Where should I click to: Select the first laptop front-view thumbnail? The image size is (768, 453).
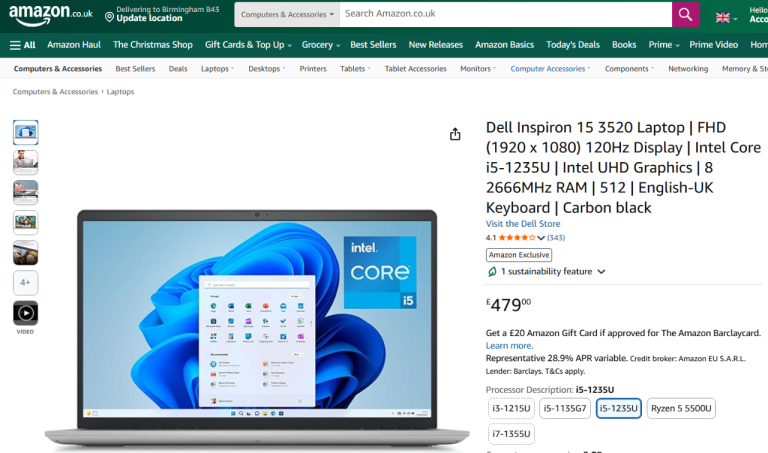coord(25,132)
